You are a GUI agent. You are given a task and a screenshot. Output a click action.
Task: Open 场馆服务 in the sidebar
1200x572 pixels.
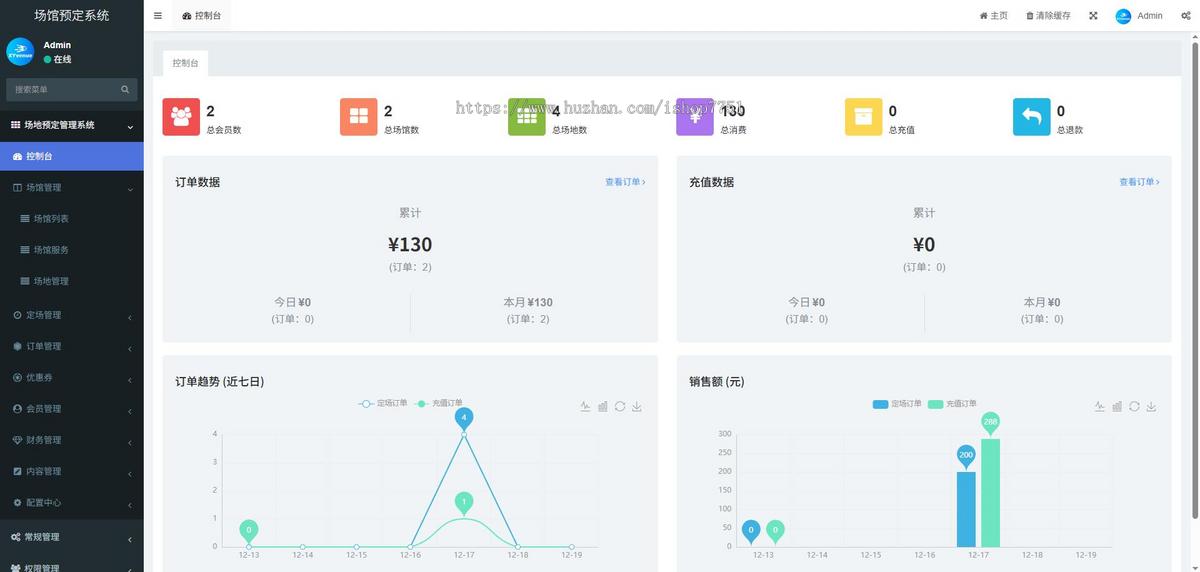tap(71, 250)
